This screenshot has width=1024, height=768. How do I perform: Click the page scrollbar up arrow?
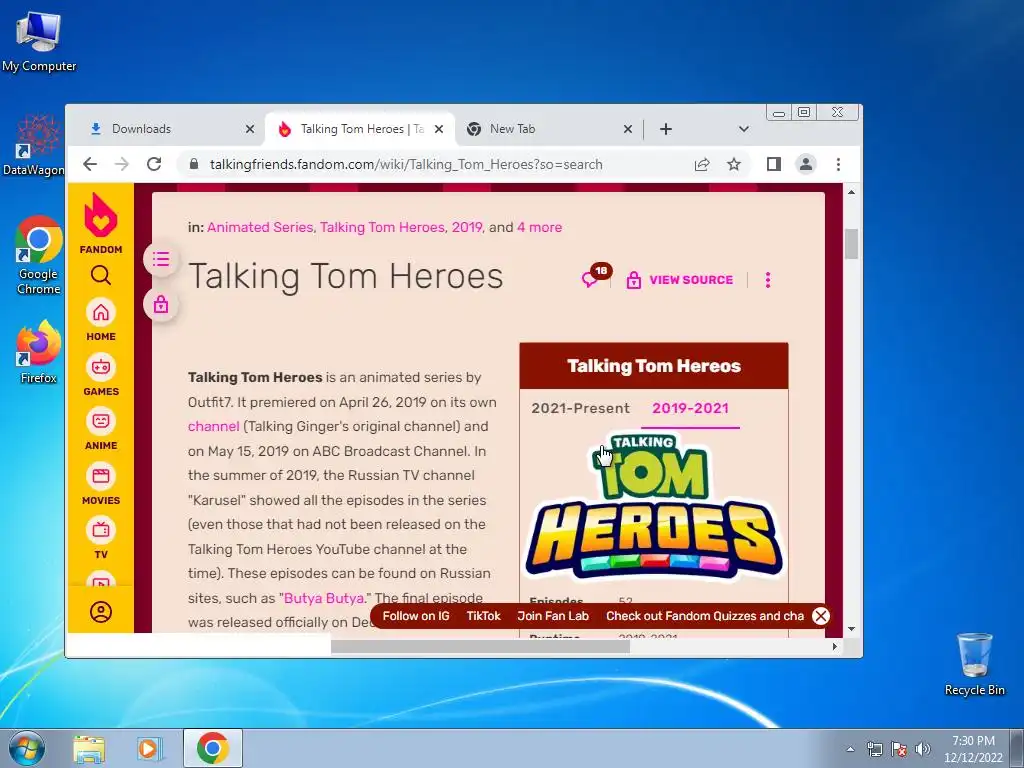pos(851,192)
